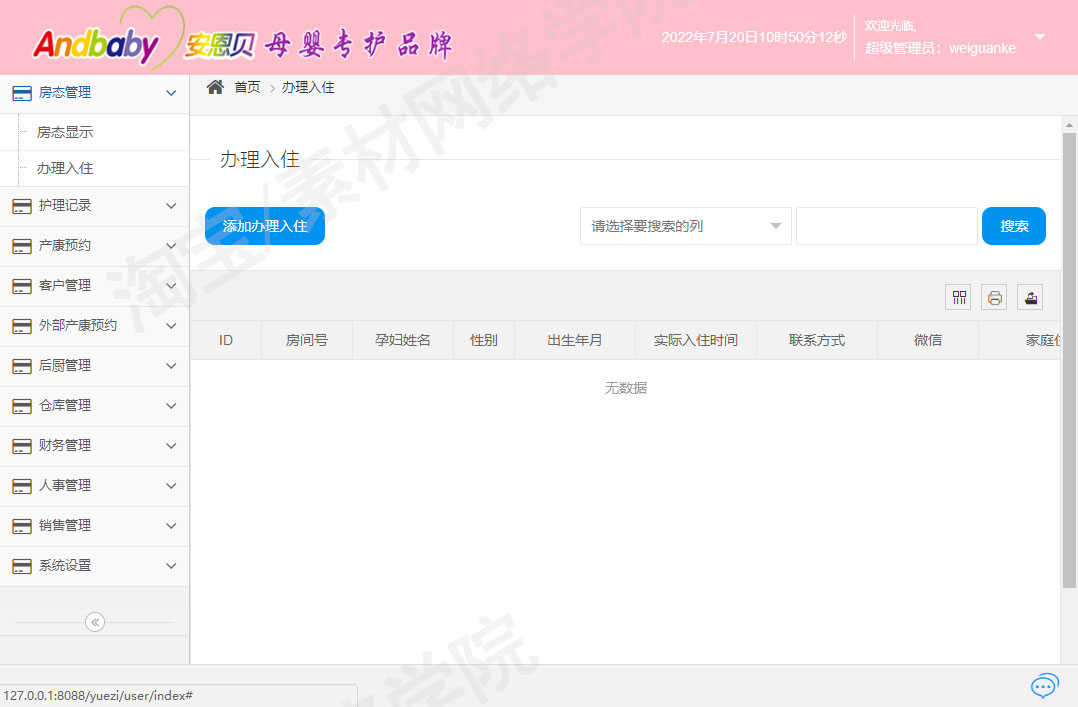
Task: Open column filter grid icon
Action: [x=958, y=297]
